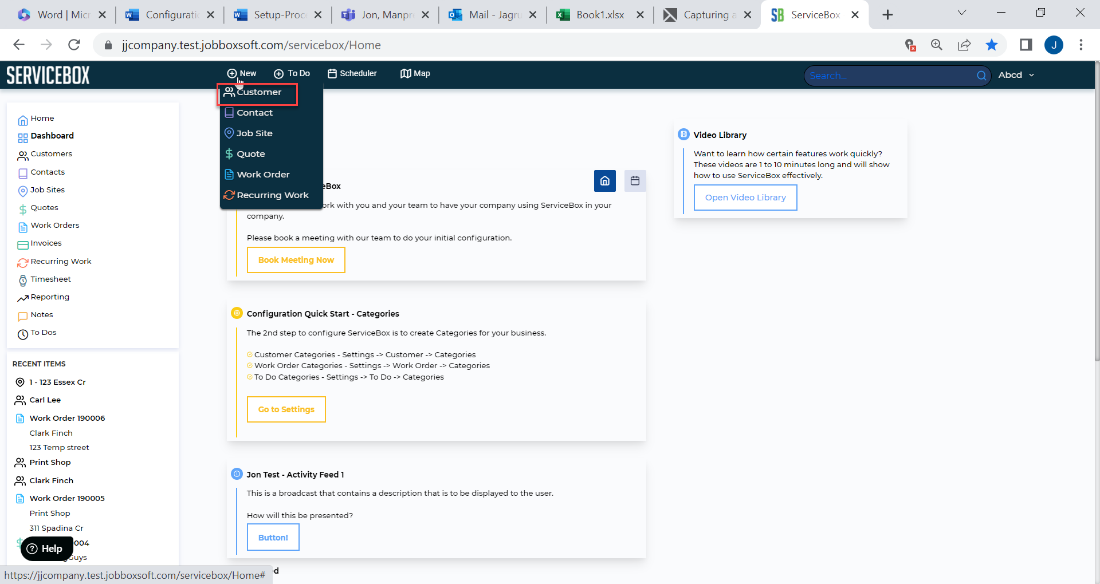The image size is (1100, 584).
Task: Open the To Do menu
Action: pos(292,74)
